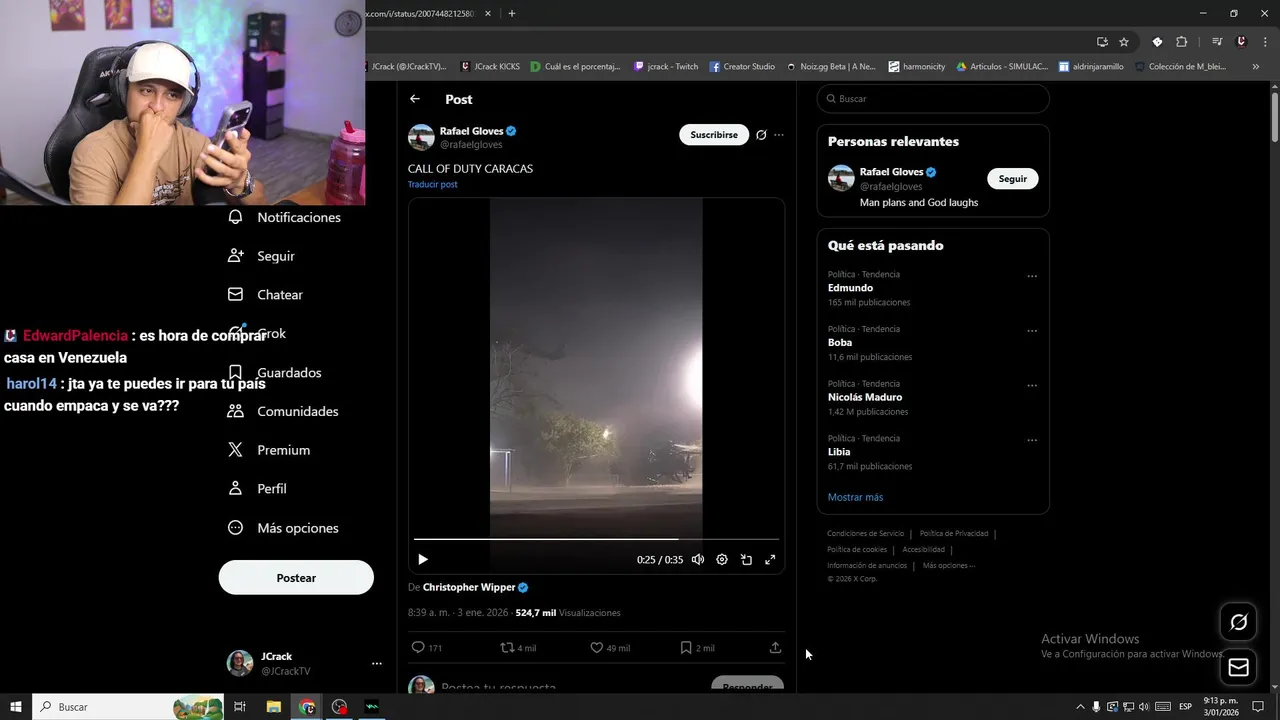Viewport: 1280px width, 720px height.
Task: Expand the Más opciones footer link
Action: point(948,566)
